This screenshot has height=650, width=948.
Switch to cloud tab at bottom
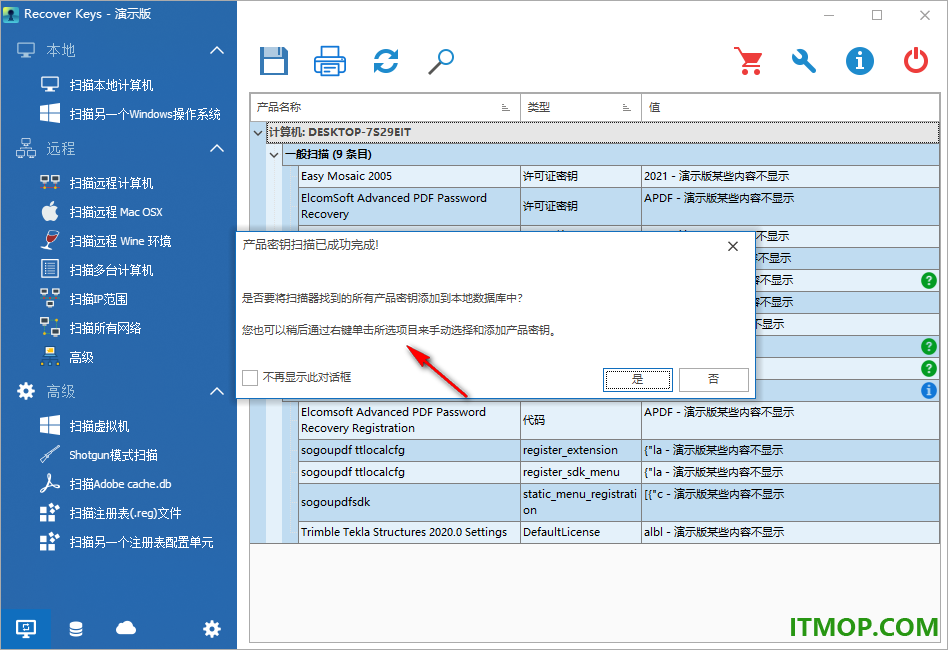point(126,629)
